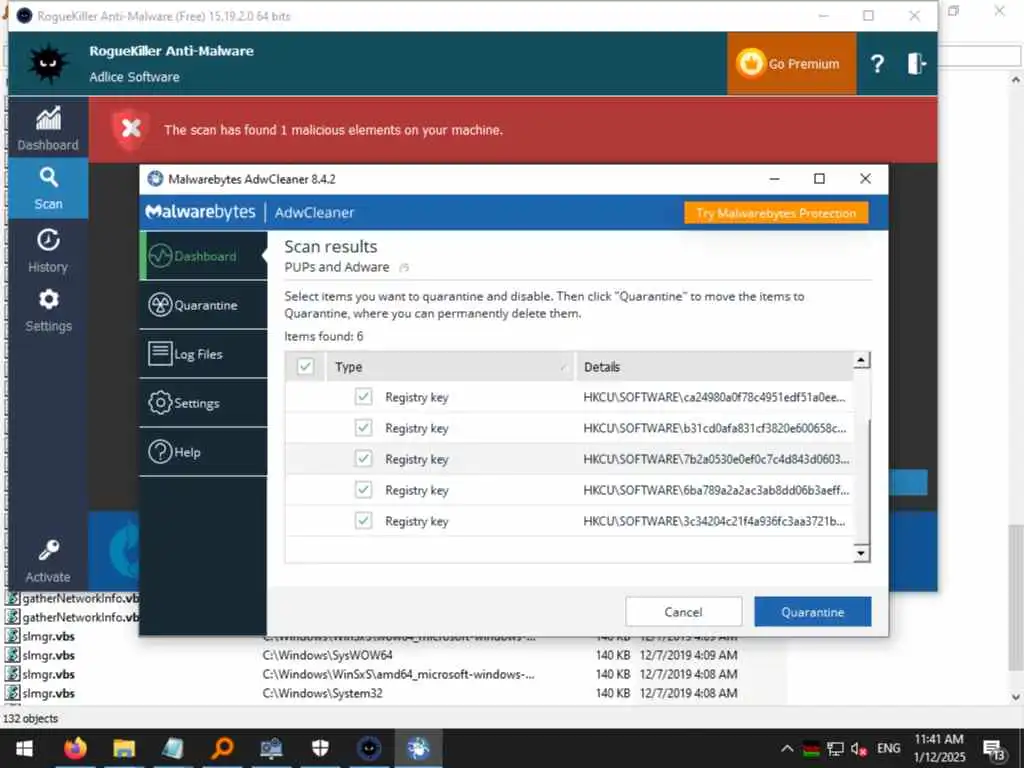Viewport: 1024px width, 768px height.
Task: Uncheck registry key 6ba789a2a2ac entry
Action: pyautogui.click(x=364, y=490)
